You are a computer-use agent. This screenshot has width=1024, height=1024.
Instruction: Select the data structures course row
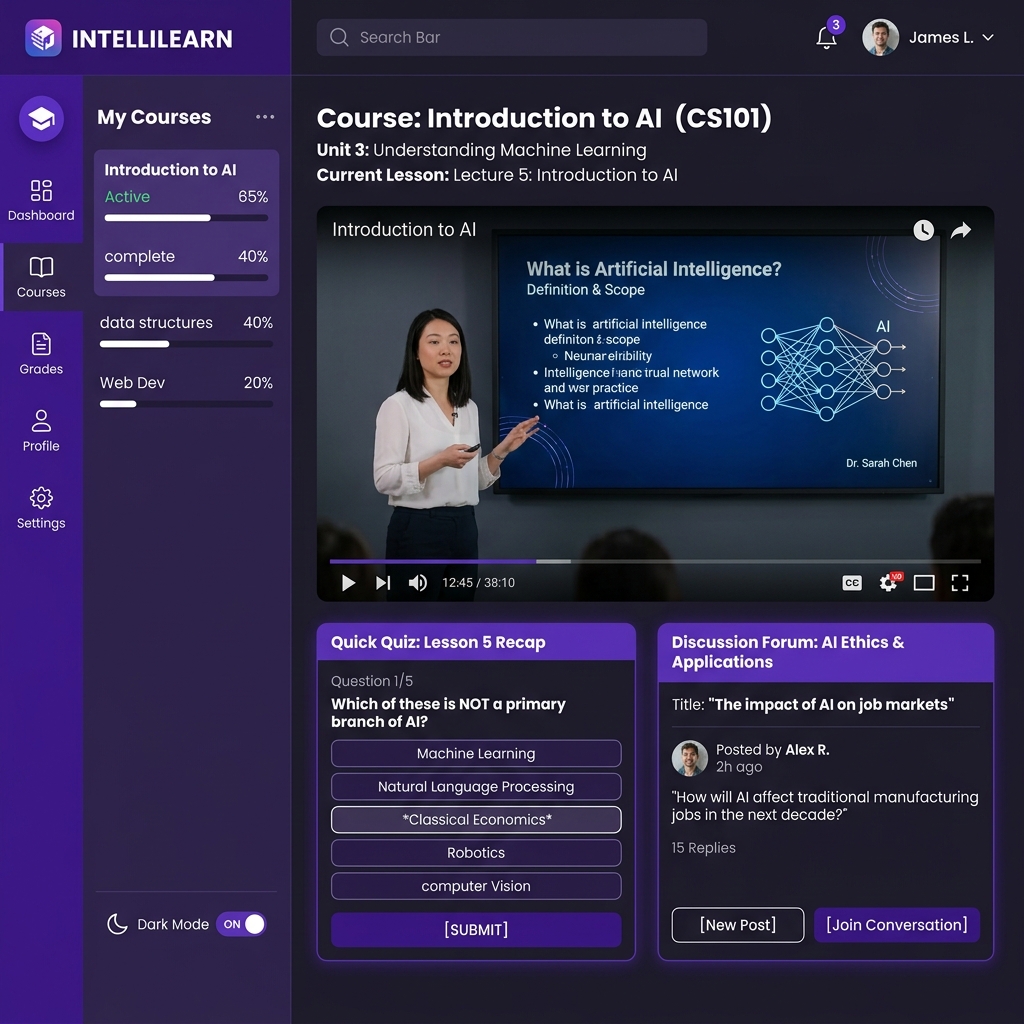pyautogui.click(x=186, y=332)
